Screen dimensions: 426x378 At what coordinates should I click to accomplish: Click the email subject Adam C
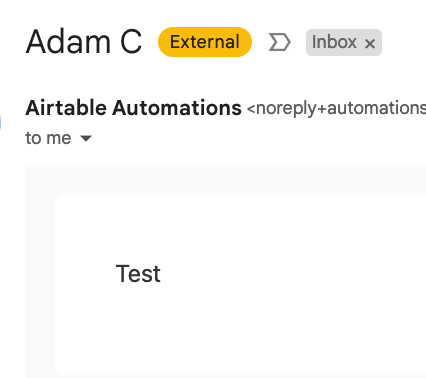coord(84,42)
